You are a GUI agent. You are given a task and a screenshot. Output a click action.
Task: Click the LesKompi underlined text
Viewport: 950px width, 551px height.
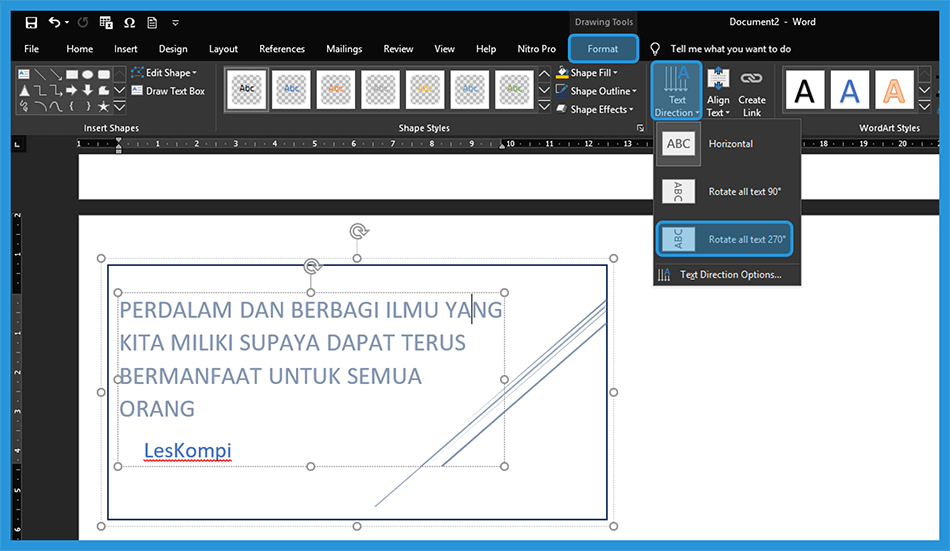[188, 450]
